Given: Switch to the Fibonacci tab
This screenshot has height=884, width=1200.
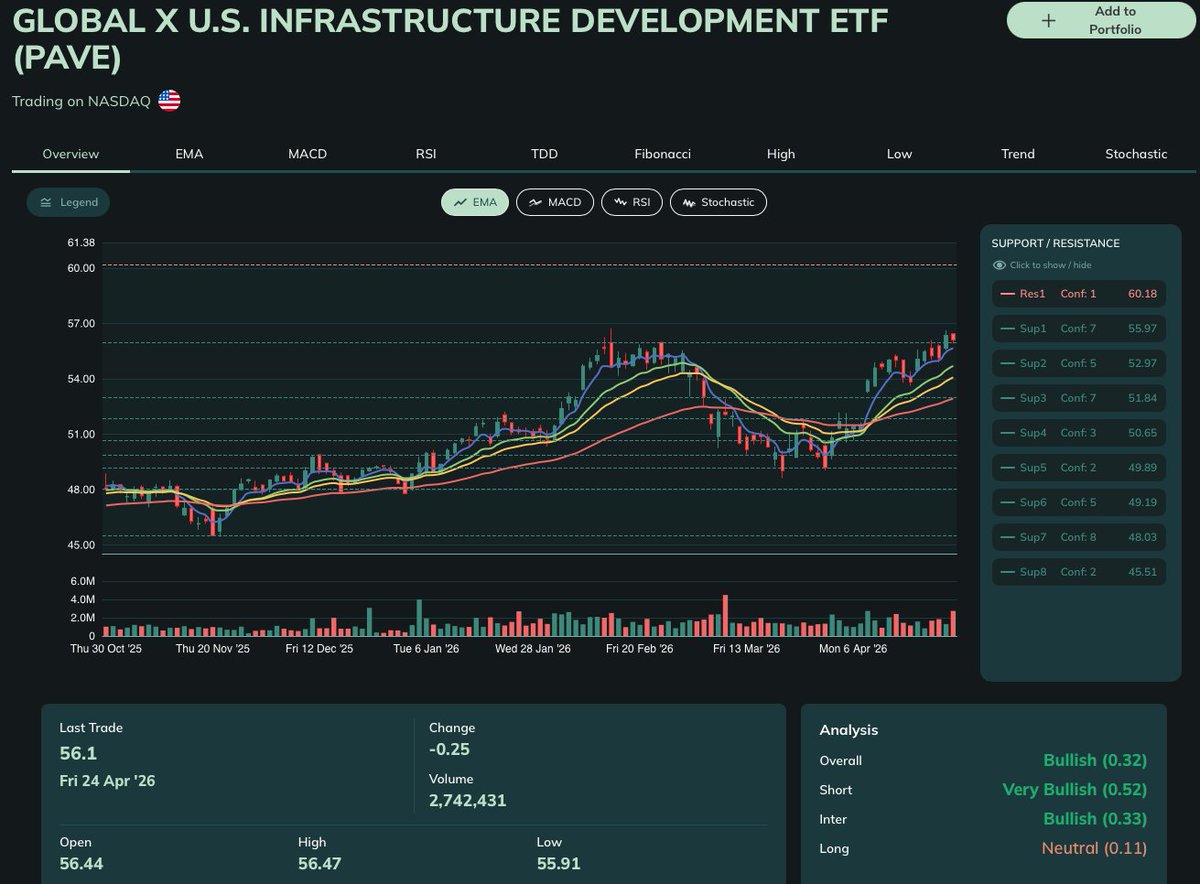Looking at the screenshot, I should [x=662, y=154].
